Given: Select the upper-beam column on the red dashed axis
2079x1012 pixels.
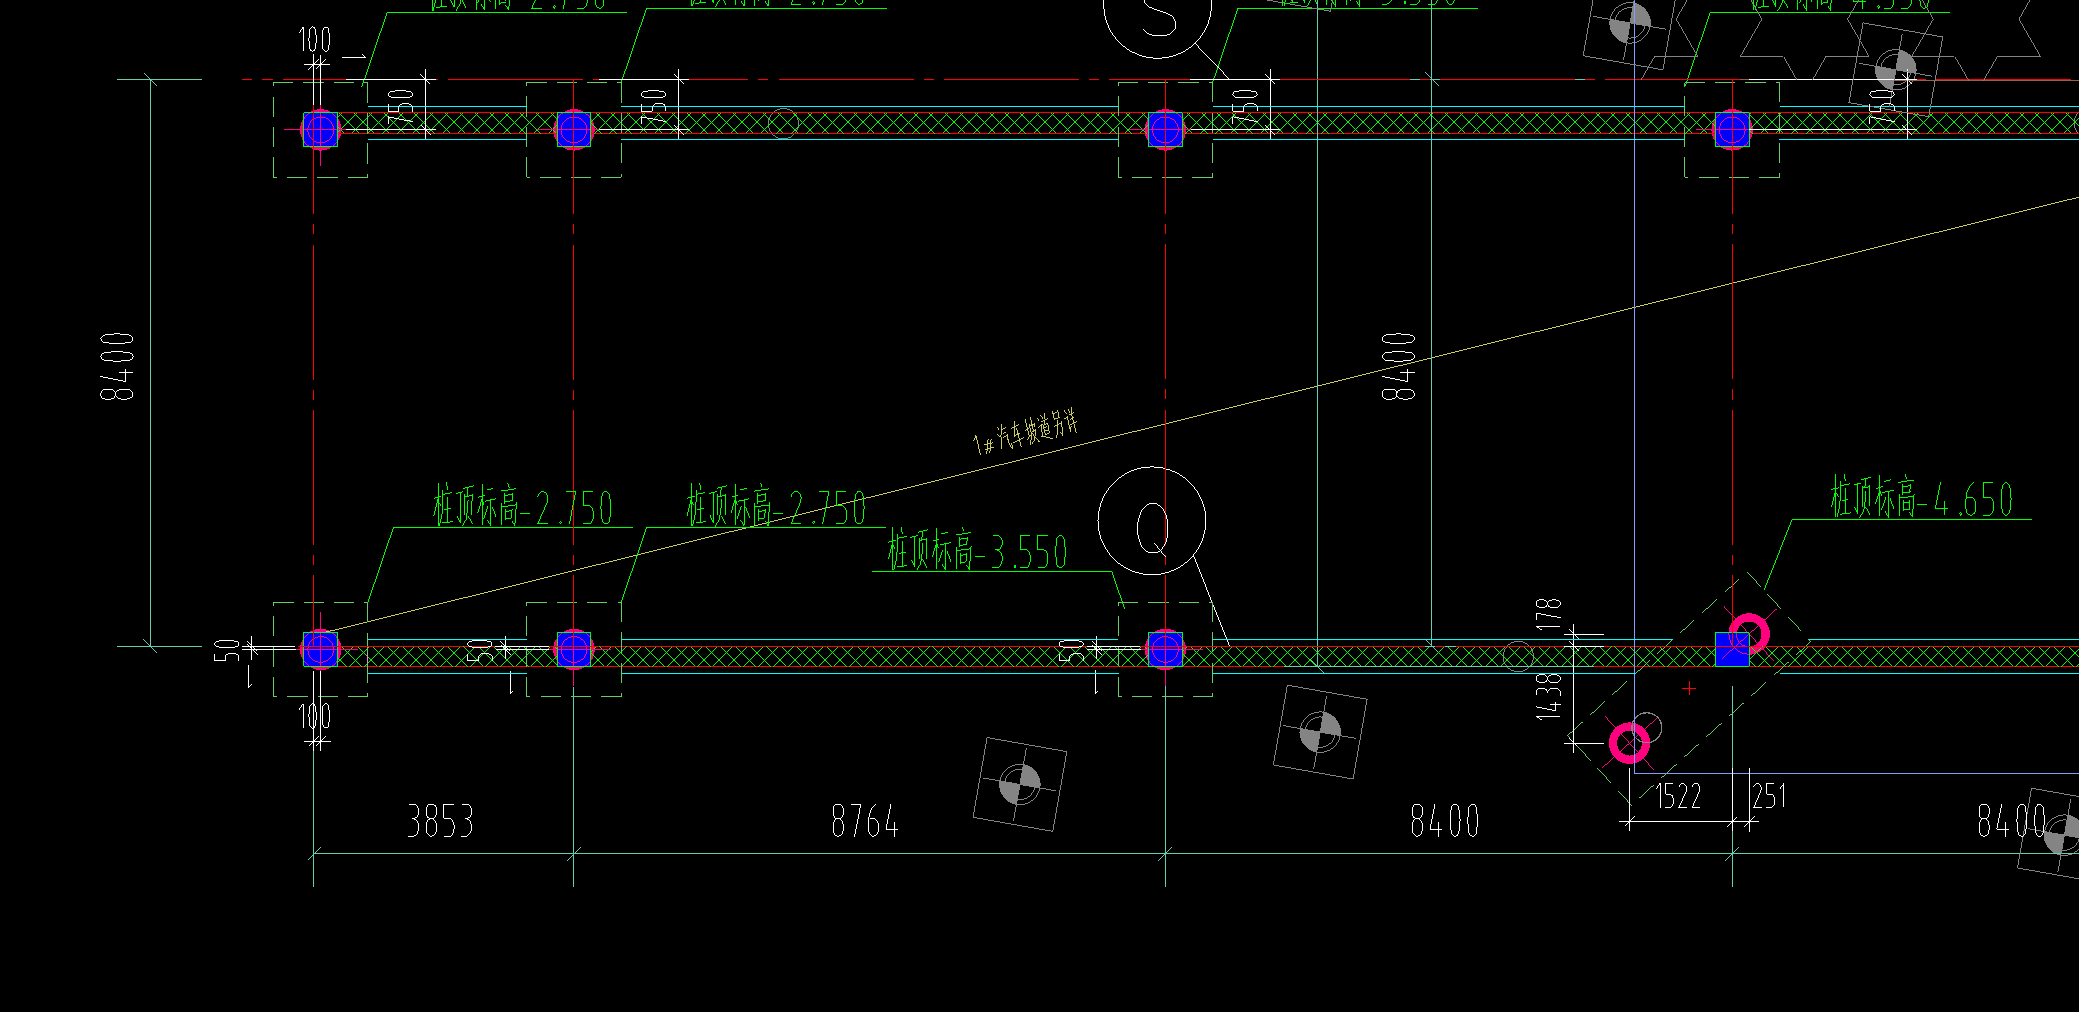Looking at the screenshot, I should tap(1732, 129).
